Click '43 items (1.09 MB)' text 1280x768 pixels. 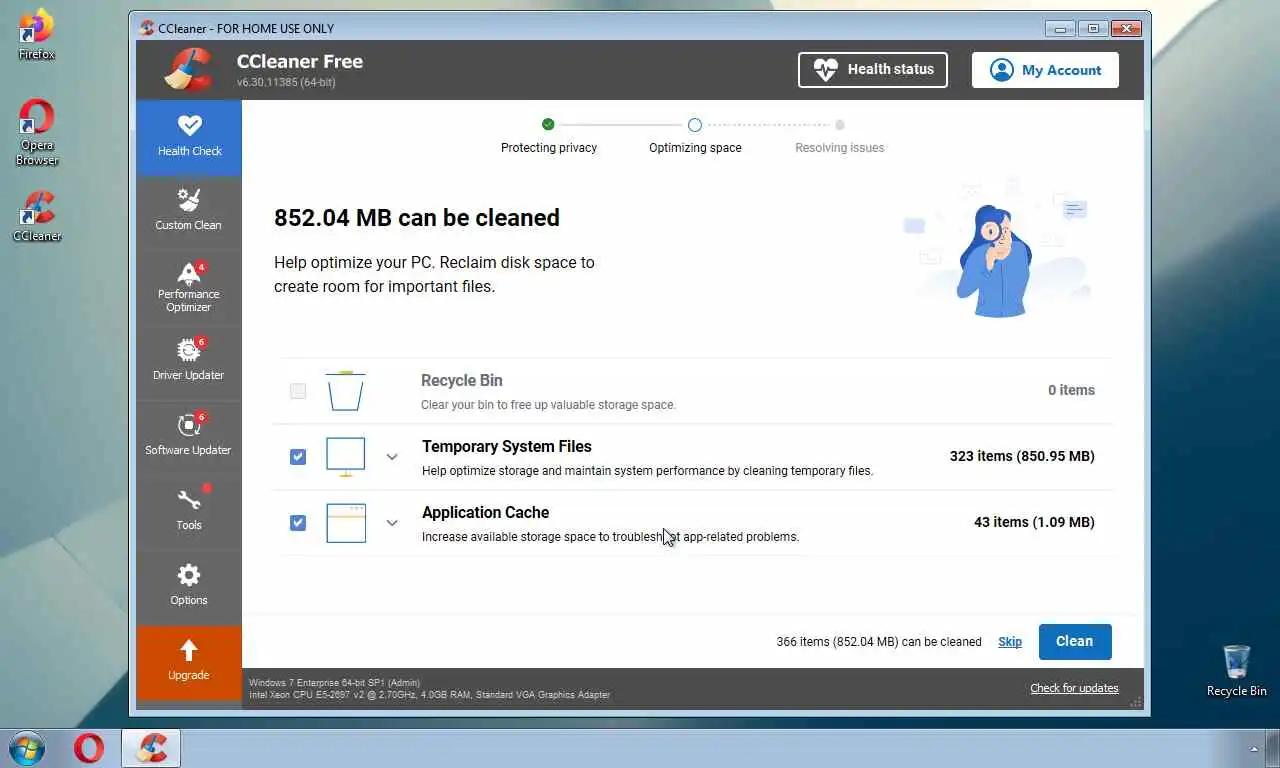coord(1034,522)
